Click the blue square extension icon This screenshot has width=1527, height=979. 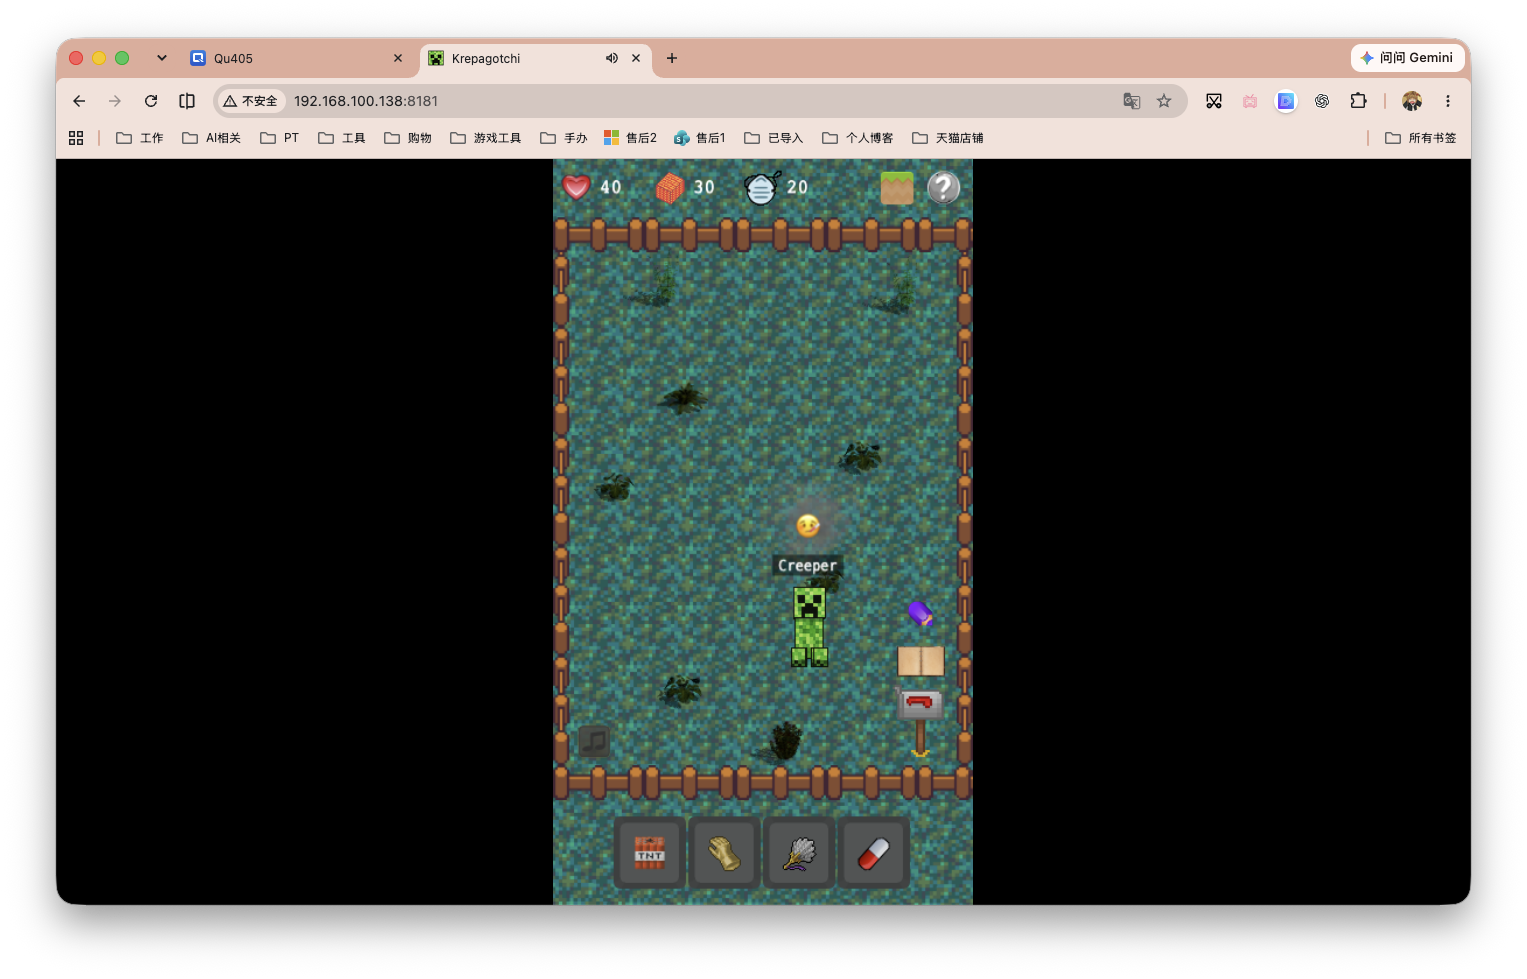point(1286,101)
